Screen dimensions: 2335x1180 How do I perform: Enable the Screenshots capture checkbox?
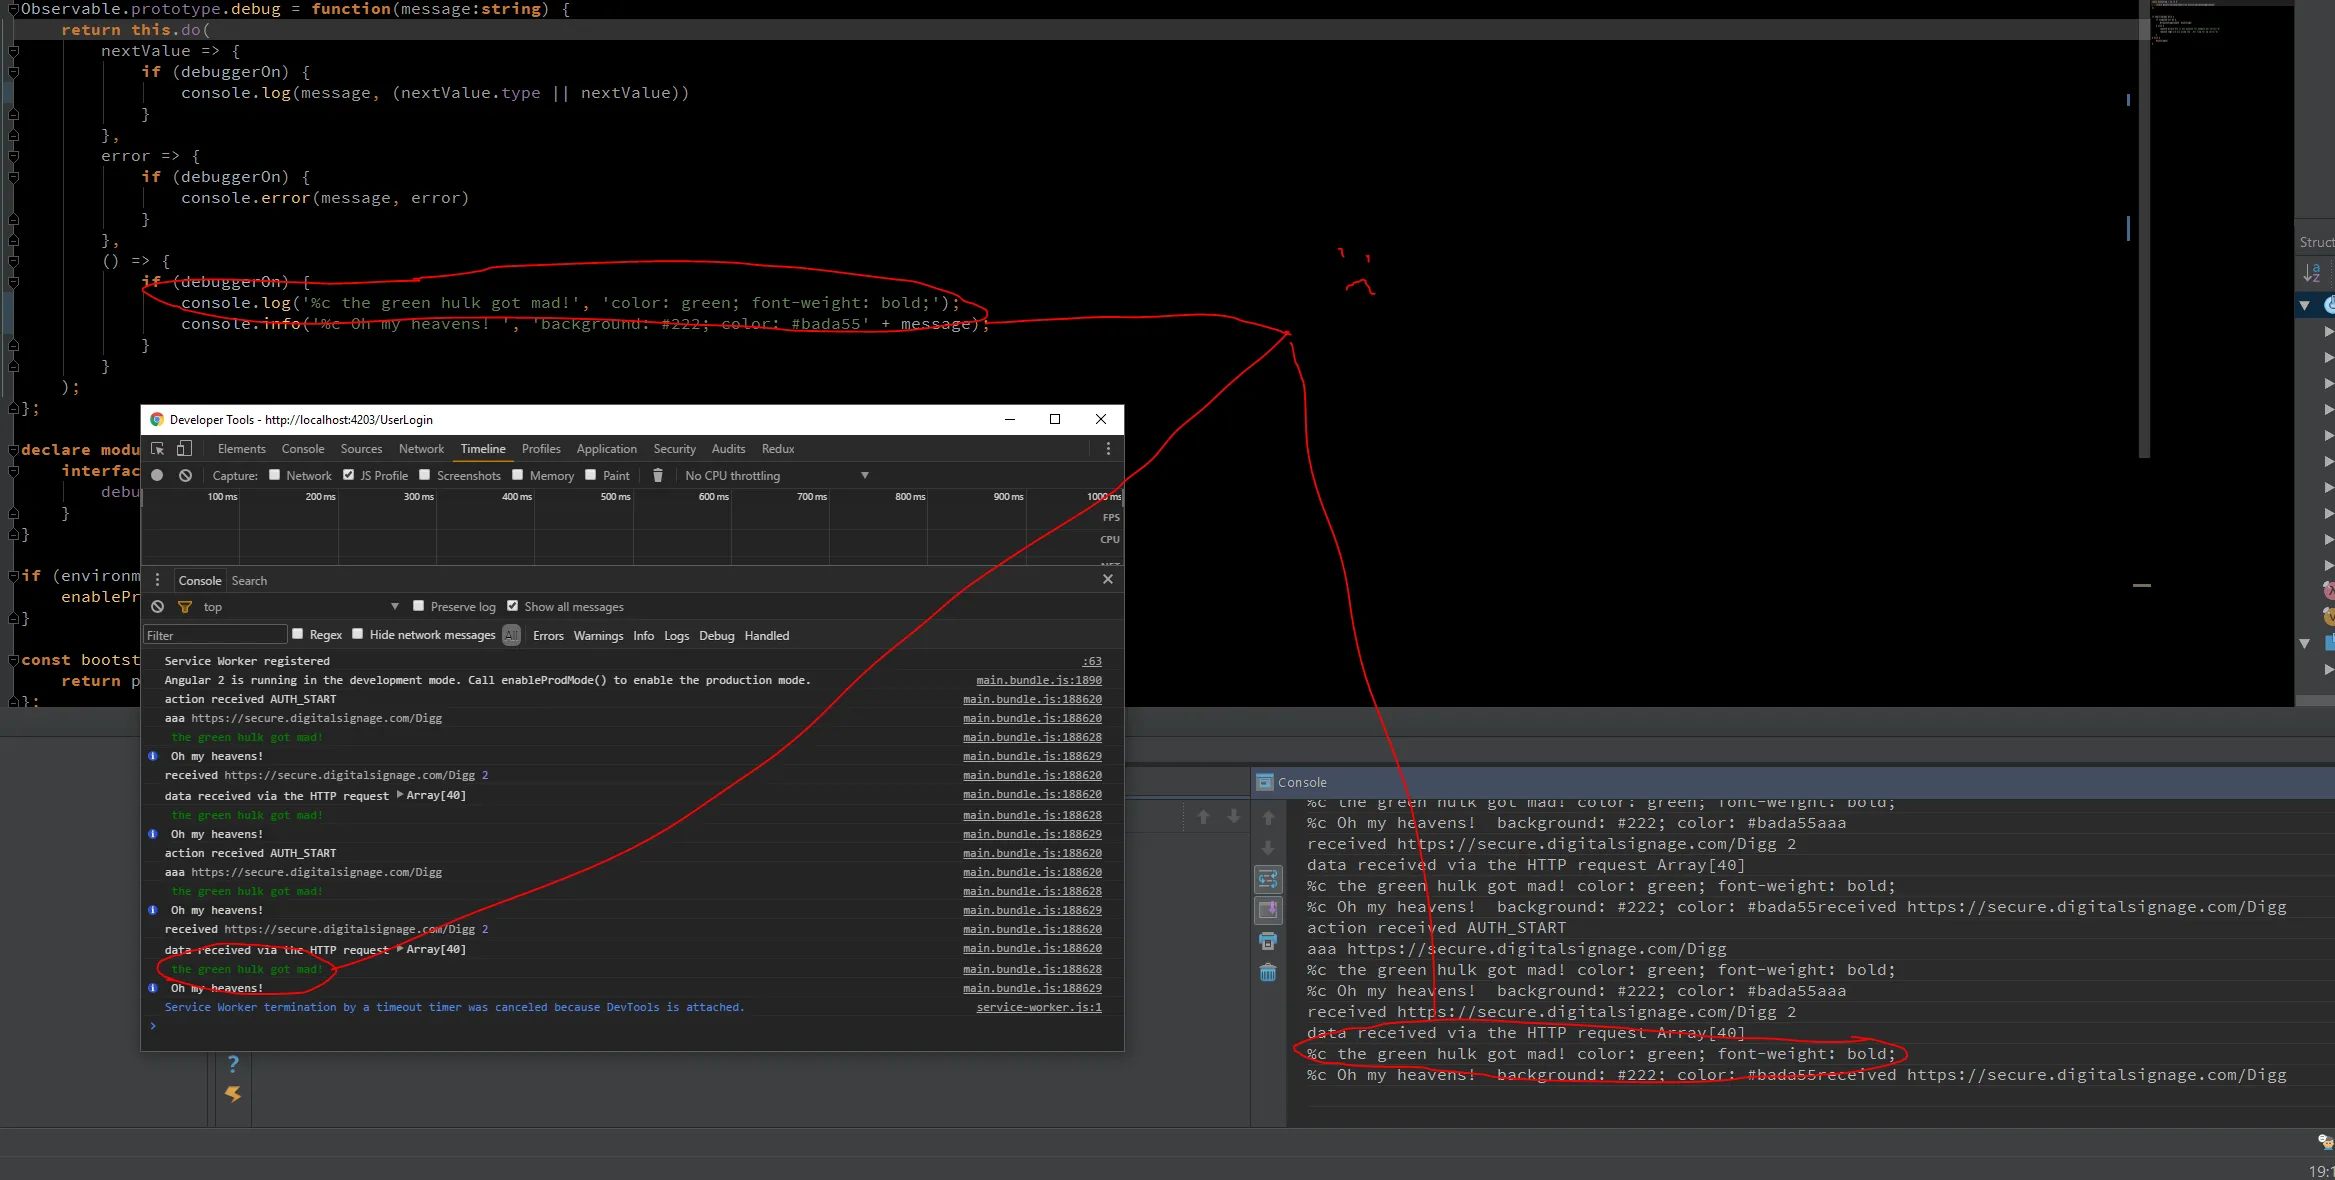pos(425,476)
